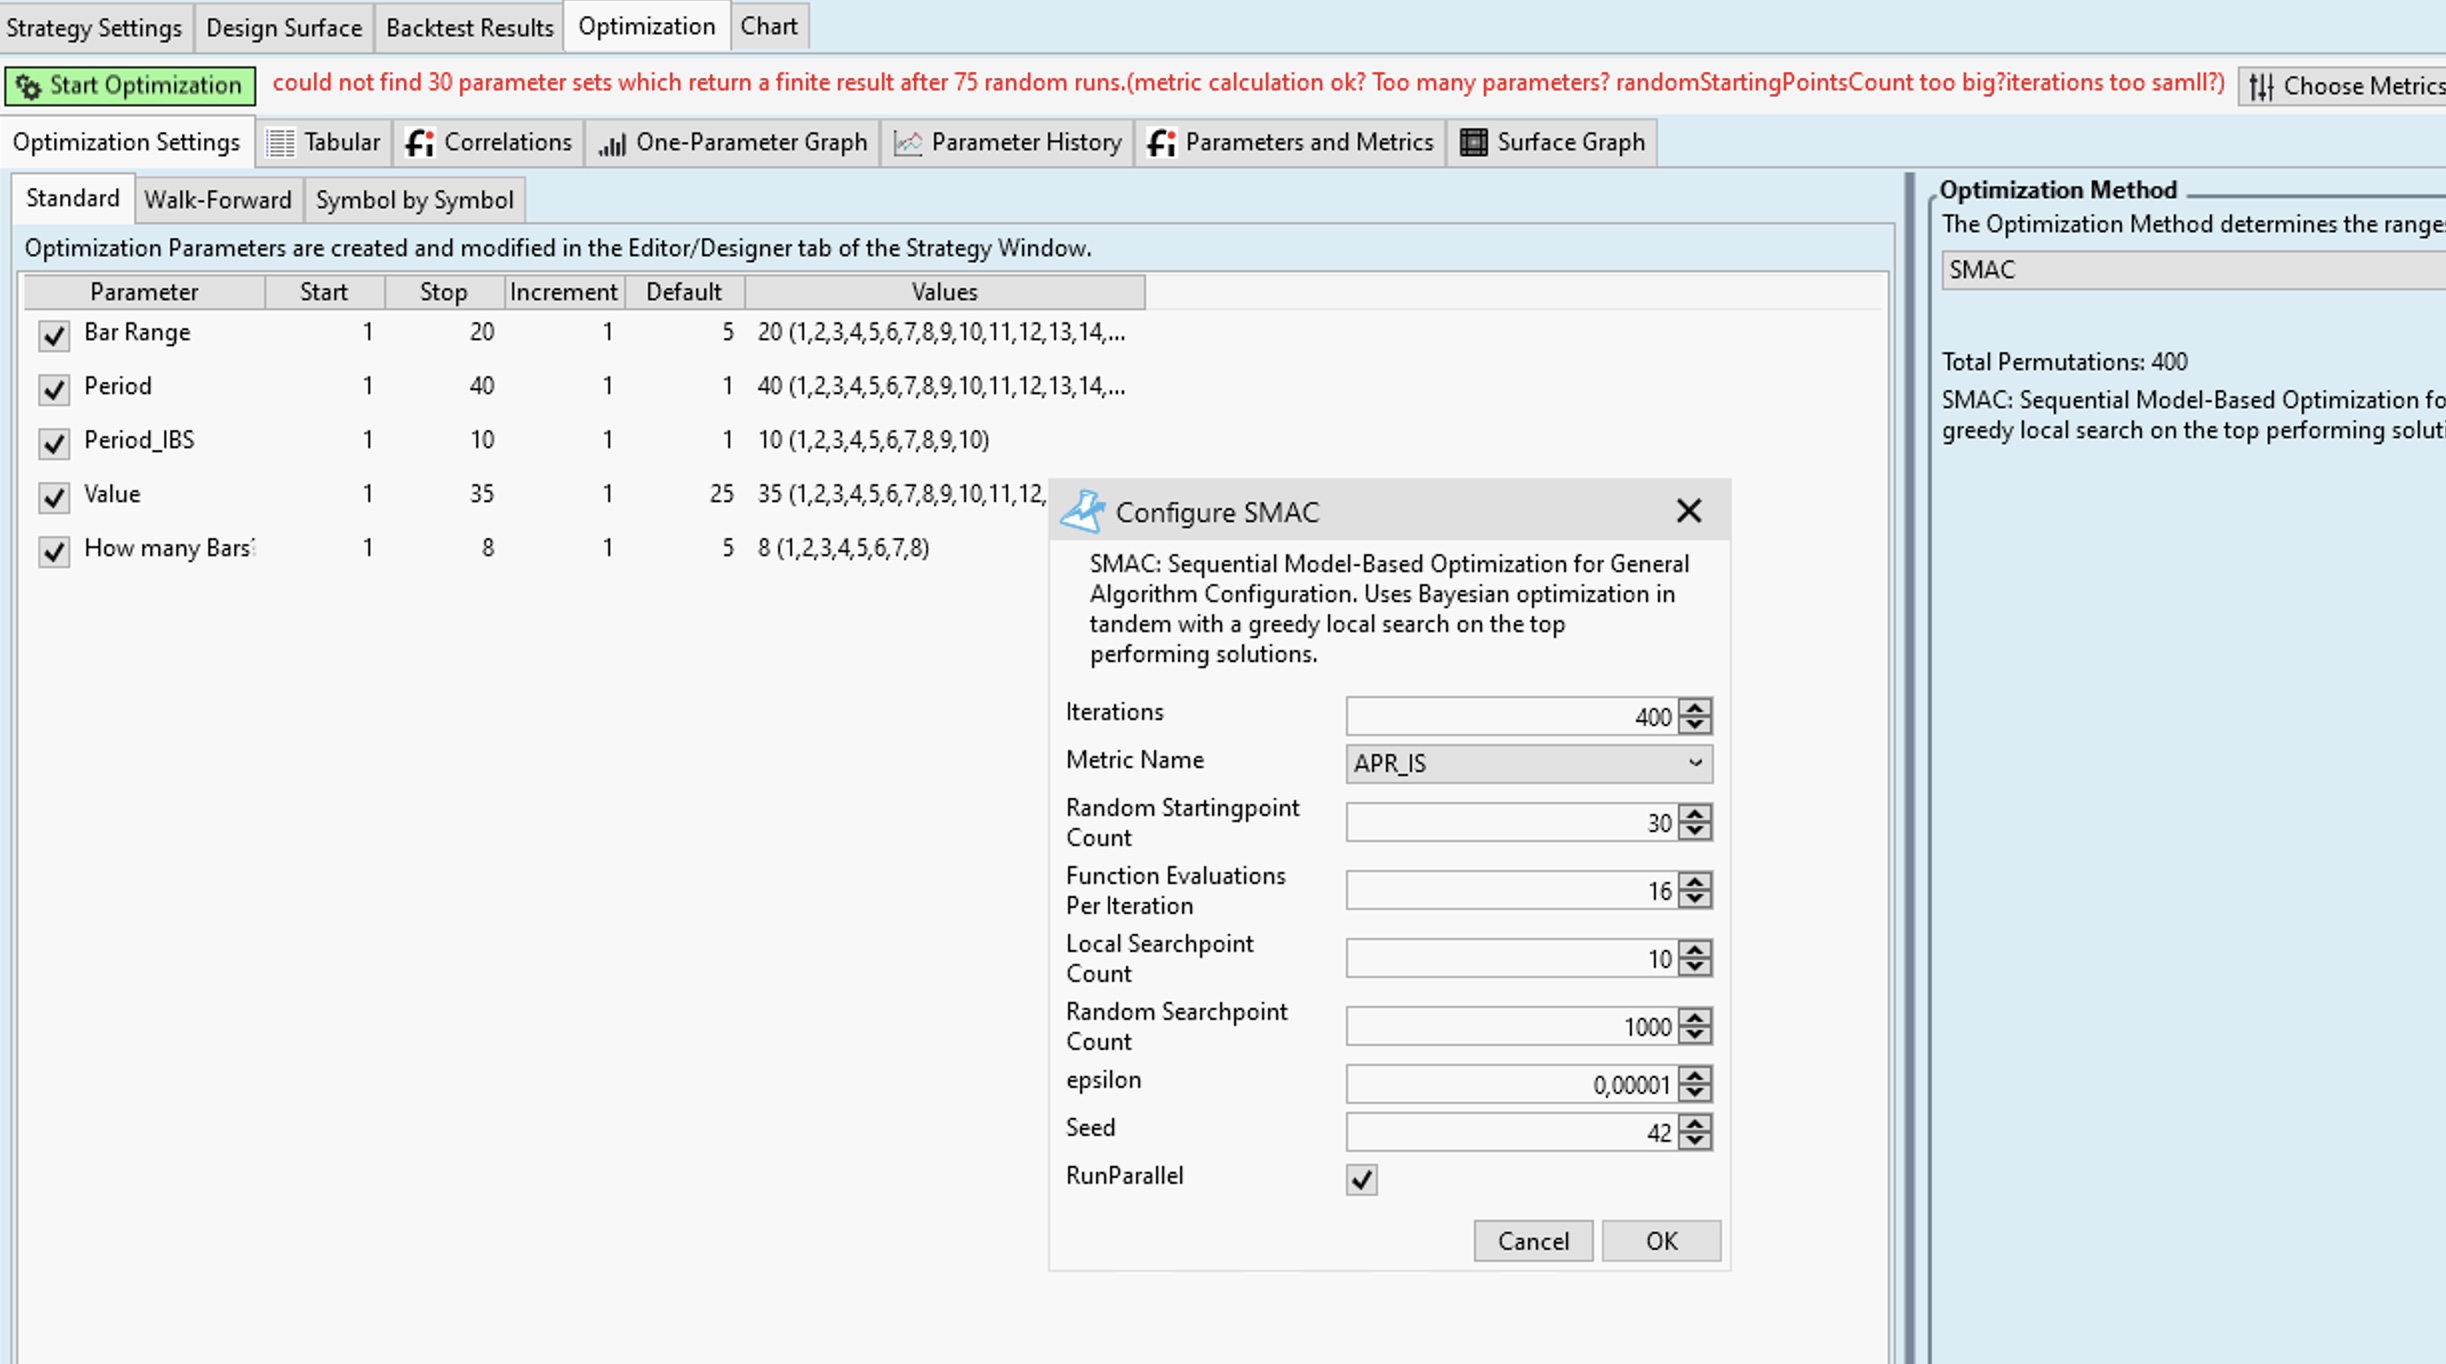This screenshot has width=2446, height=1364.
Task: Click the Surface Graph icon
Action: 1473,143
